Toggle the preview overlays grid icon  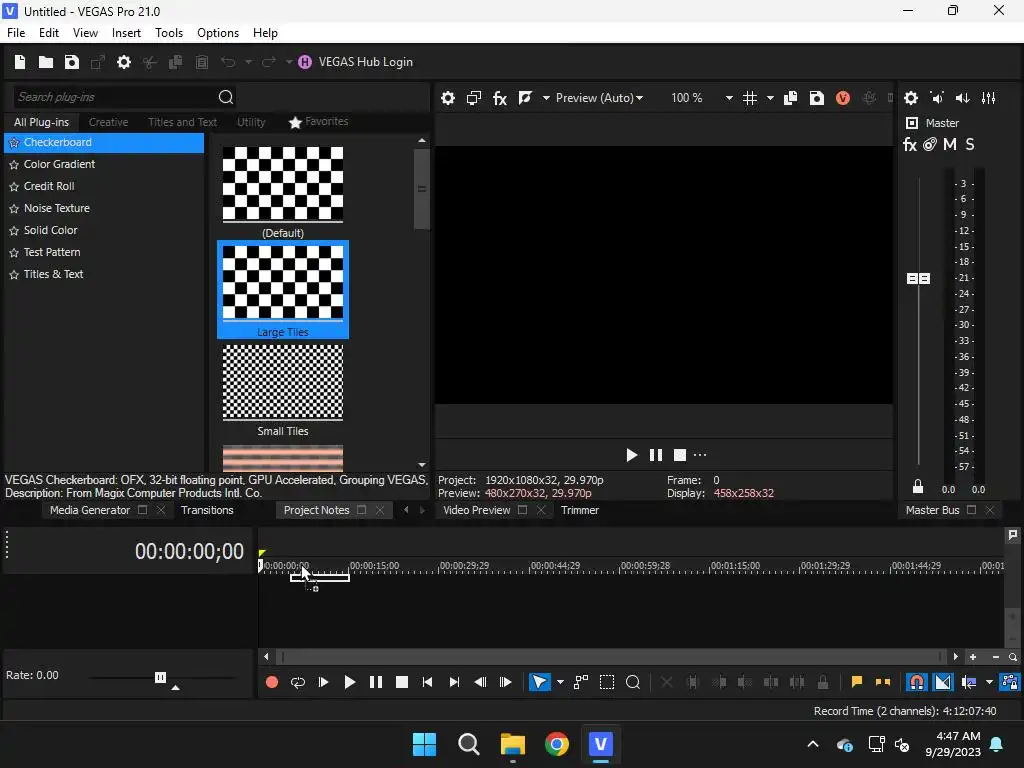750,98
